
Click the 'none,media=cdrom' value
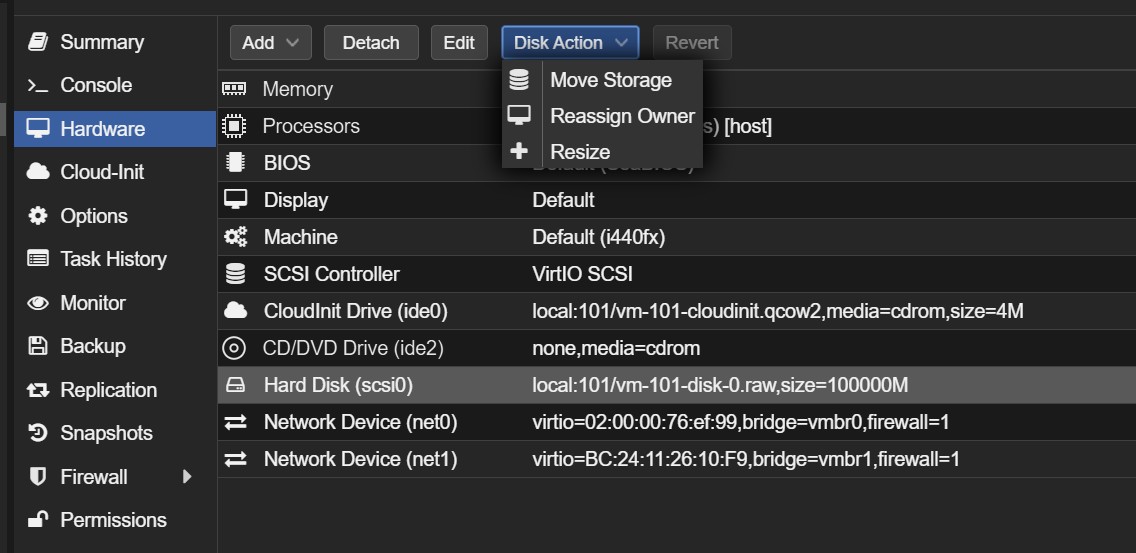[617, 348]
